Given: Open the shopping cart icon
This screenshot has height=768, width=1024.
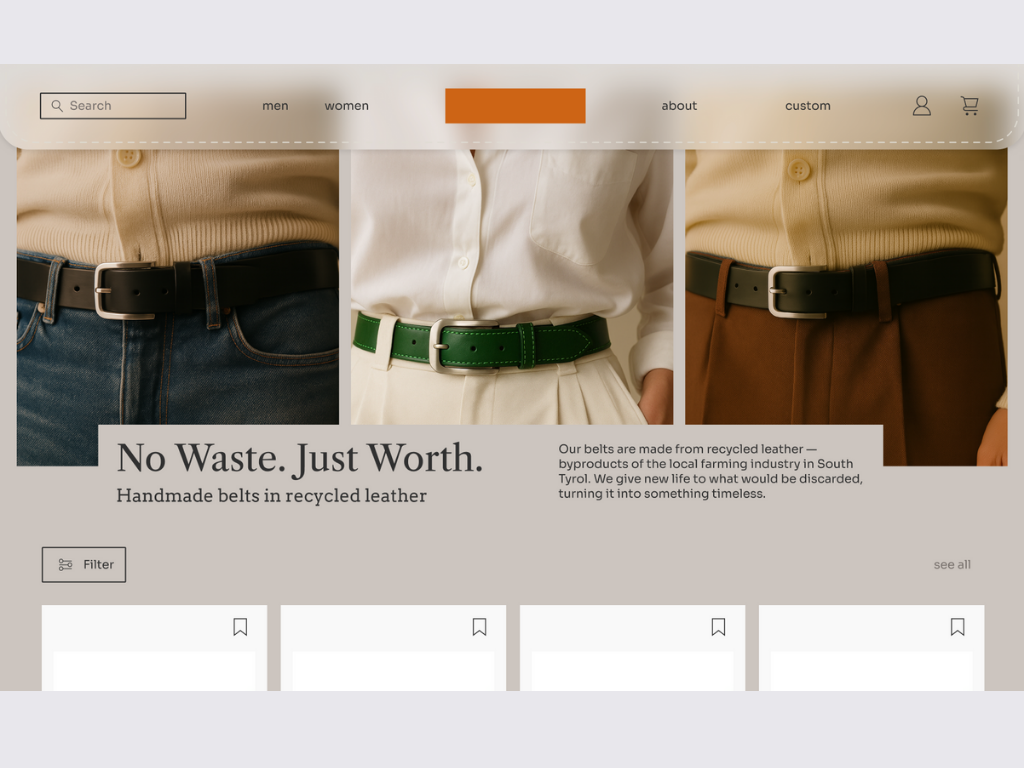Looking at the screenshot, I should pos(969,106).
